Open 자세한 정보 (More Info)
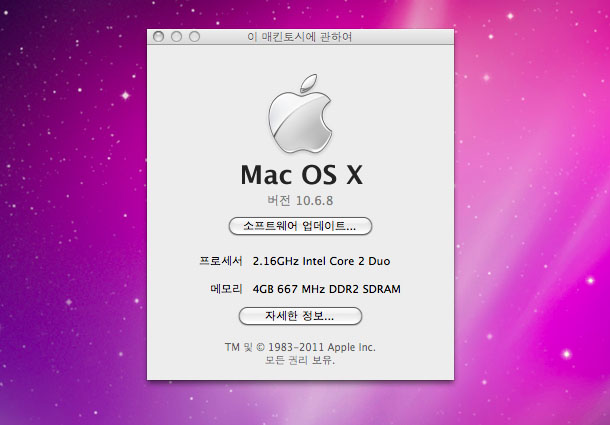This screenshot has height=425, width=610. click(300, 316)
